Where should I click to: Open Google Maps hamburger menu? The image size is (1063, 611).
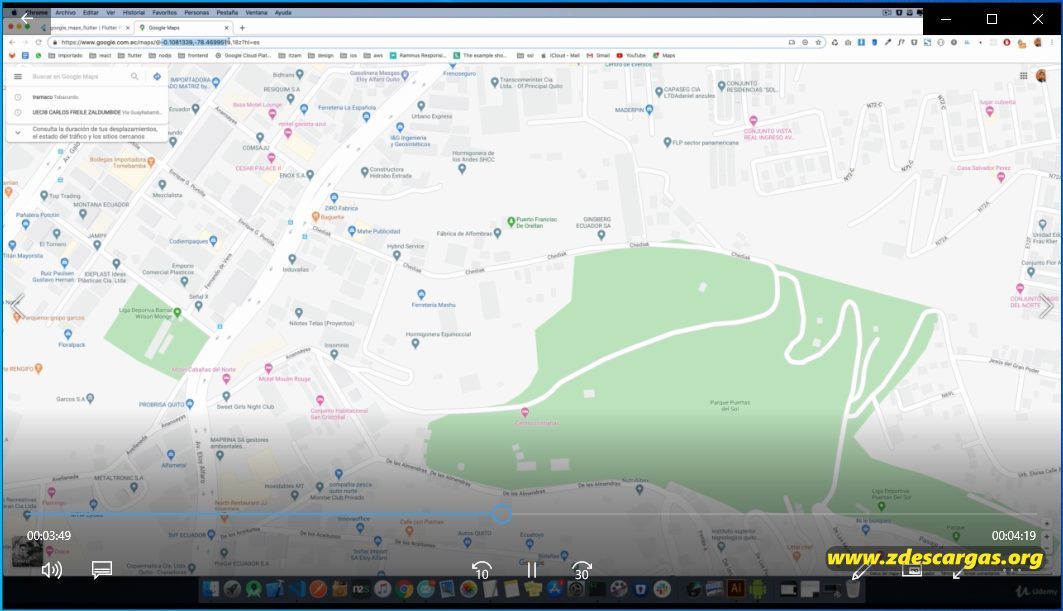(18, 77)
